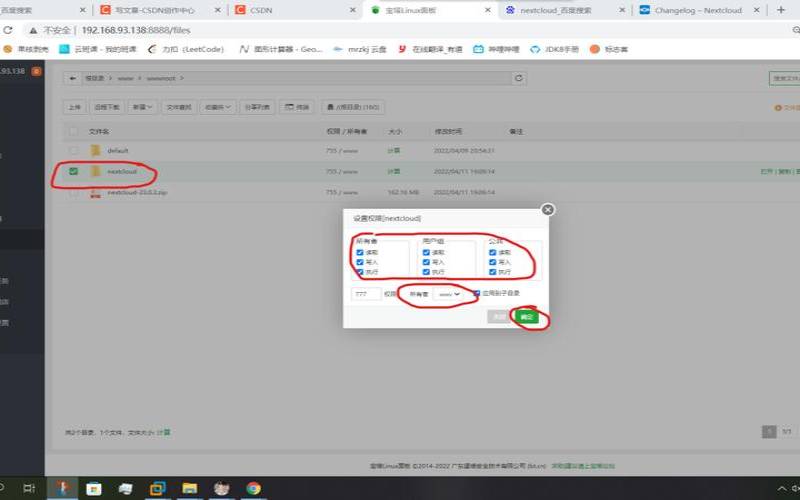Calculate size for the default folder
This screenshot has height=500, width=800.
coord(393,151)
